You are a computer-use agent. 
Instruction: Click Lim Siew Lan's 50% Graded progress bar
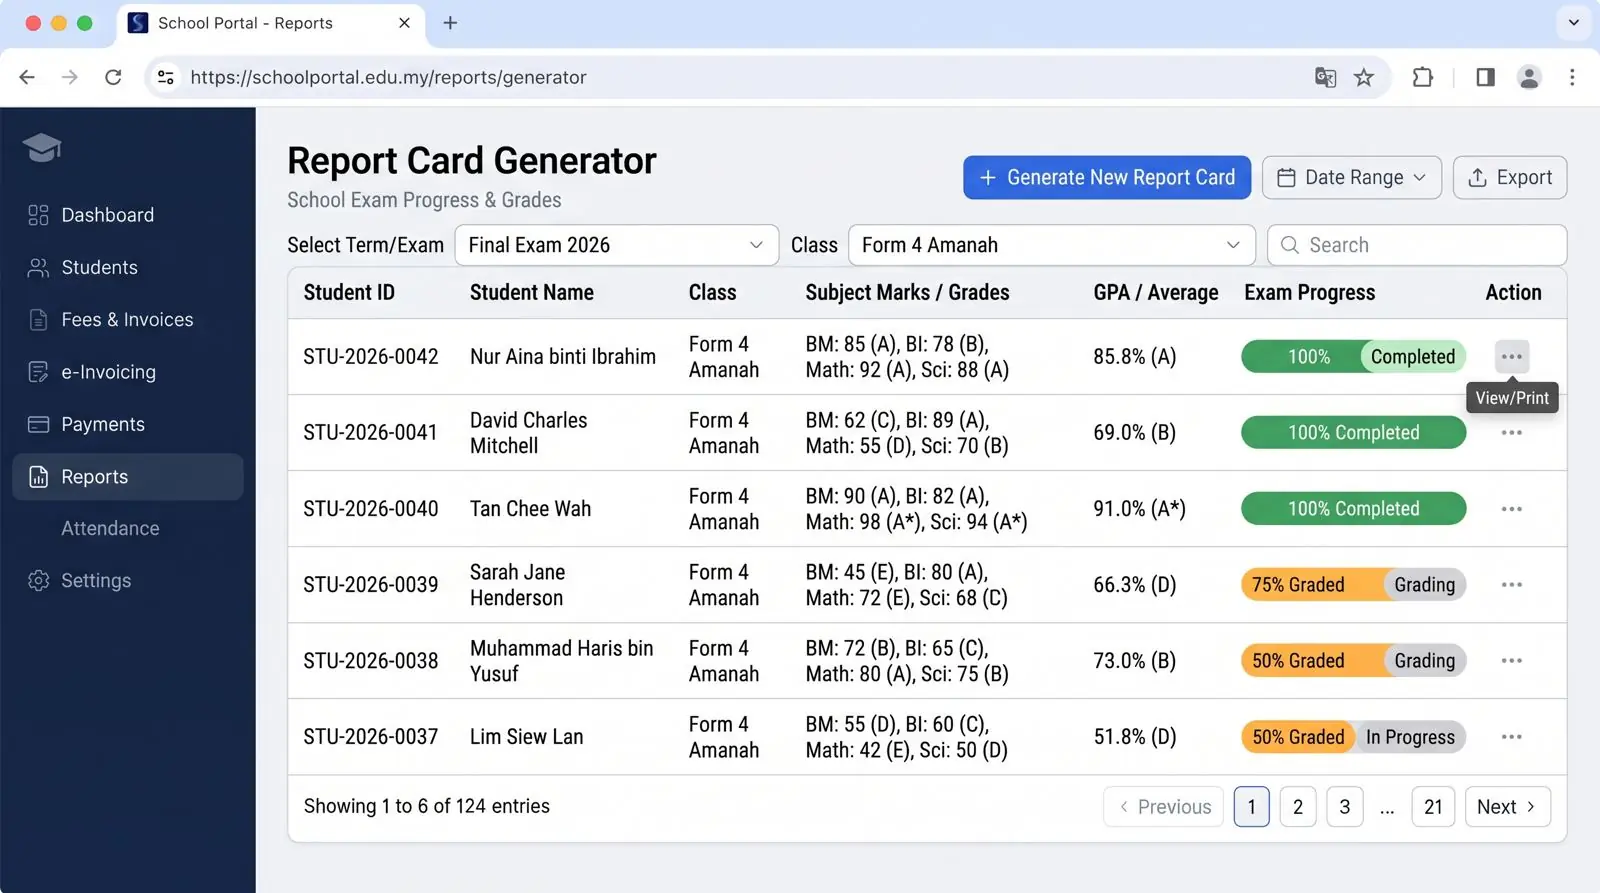[x=1353, y=737]
